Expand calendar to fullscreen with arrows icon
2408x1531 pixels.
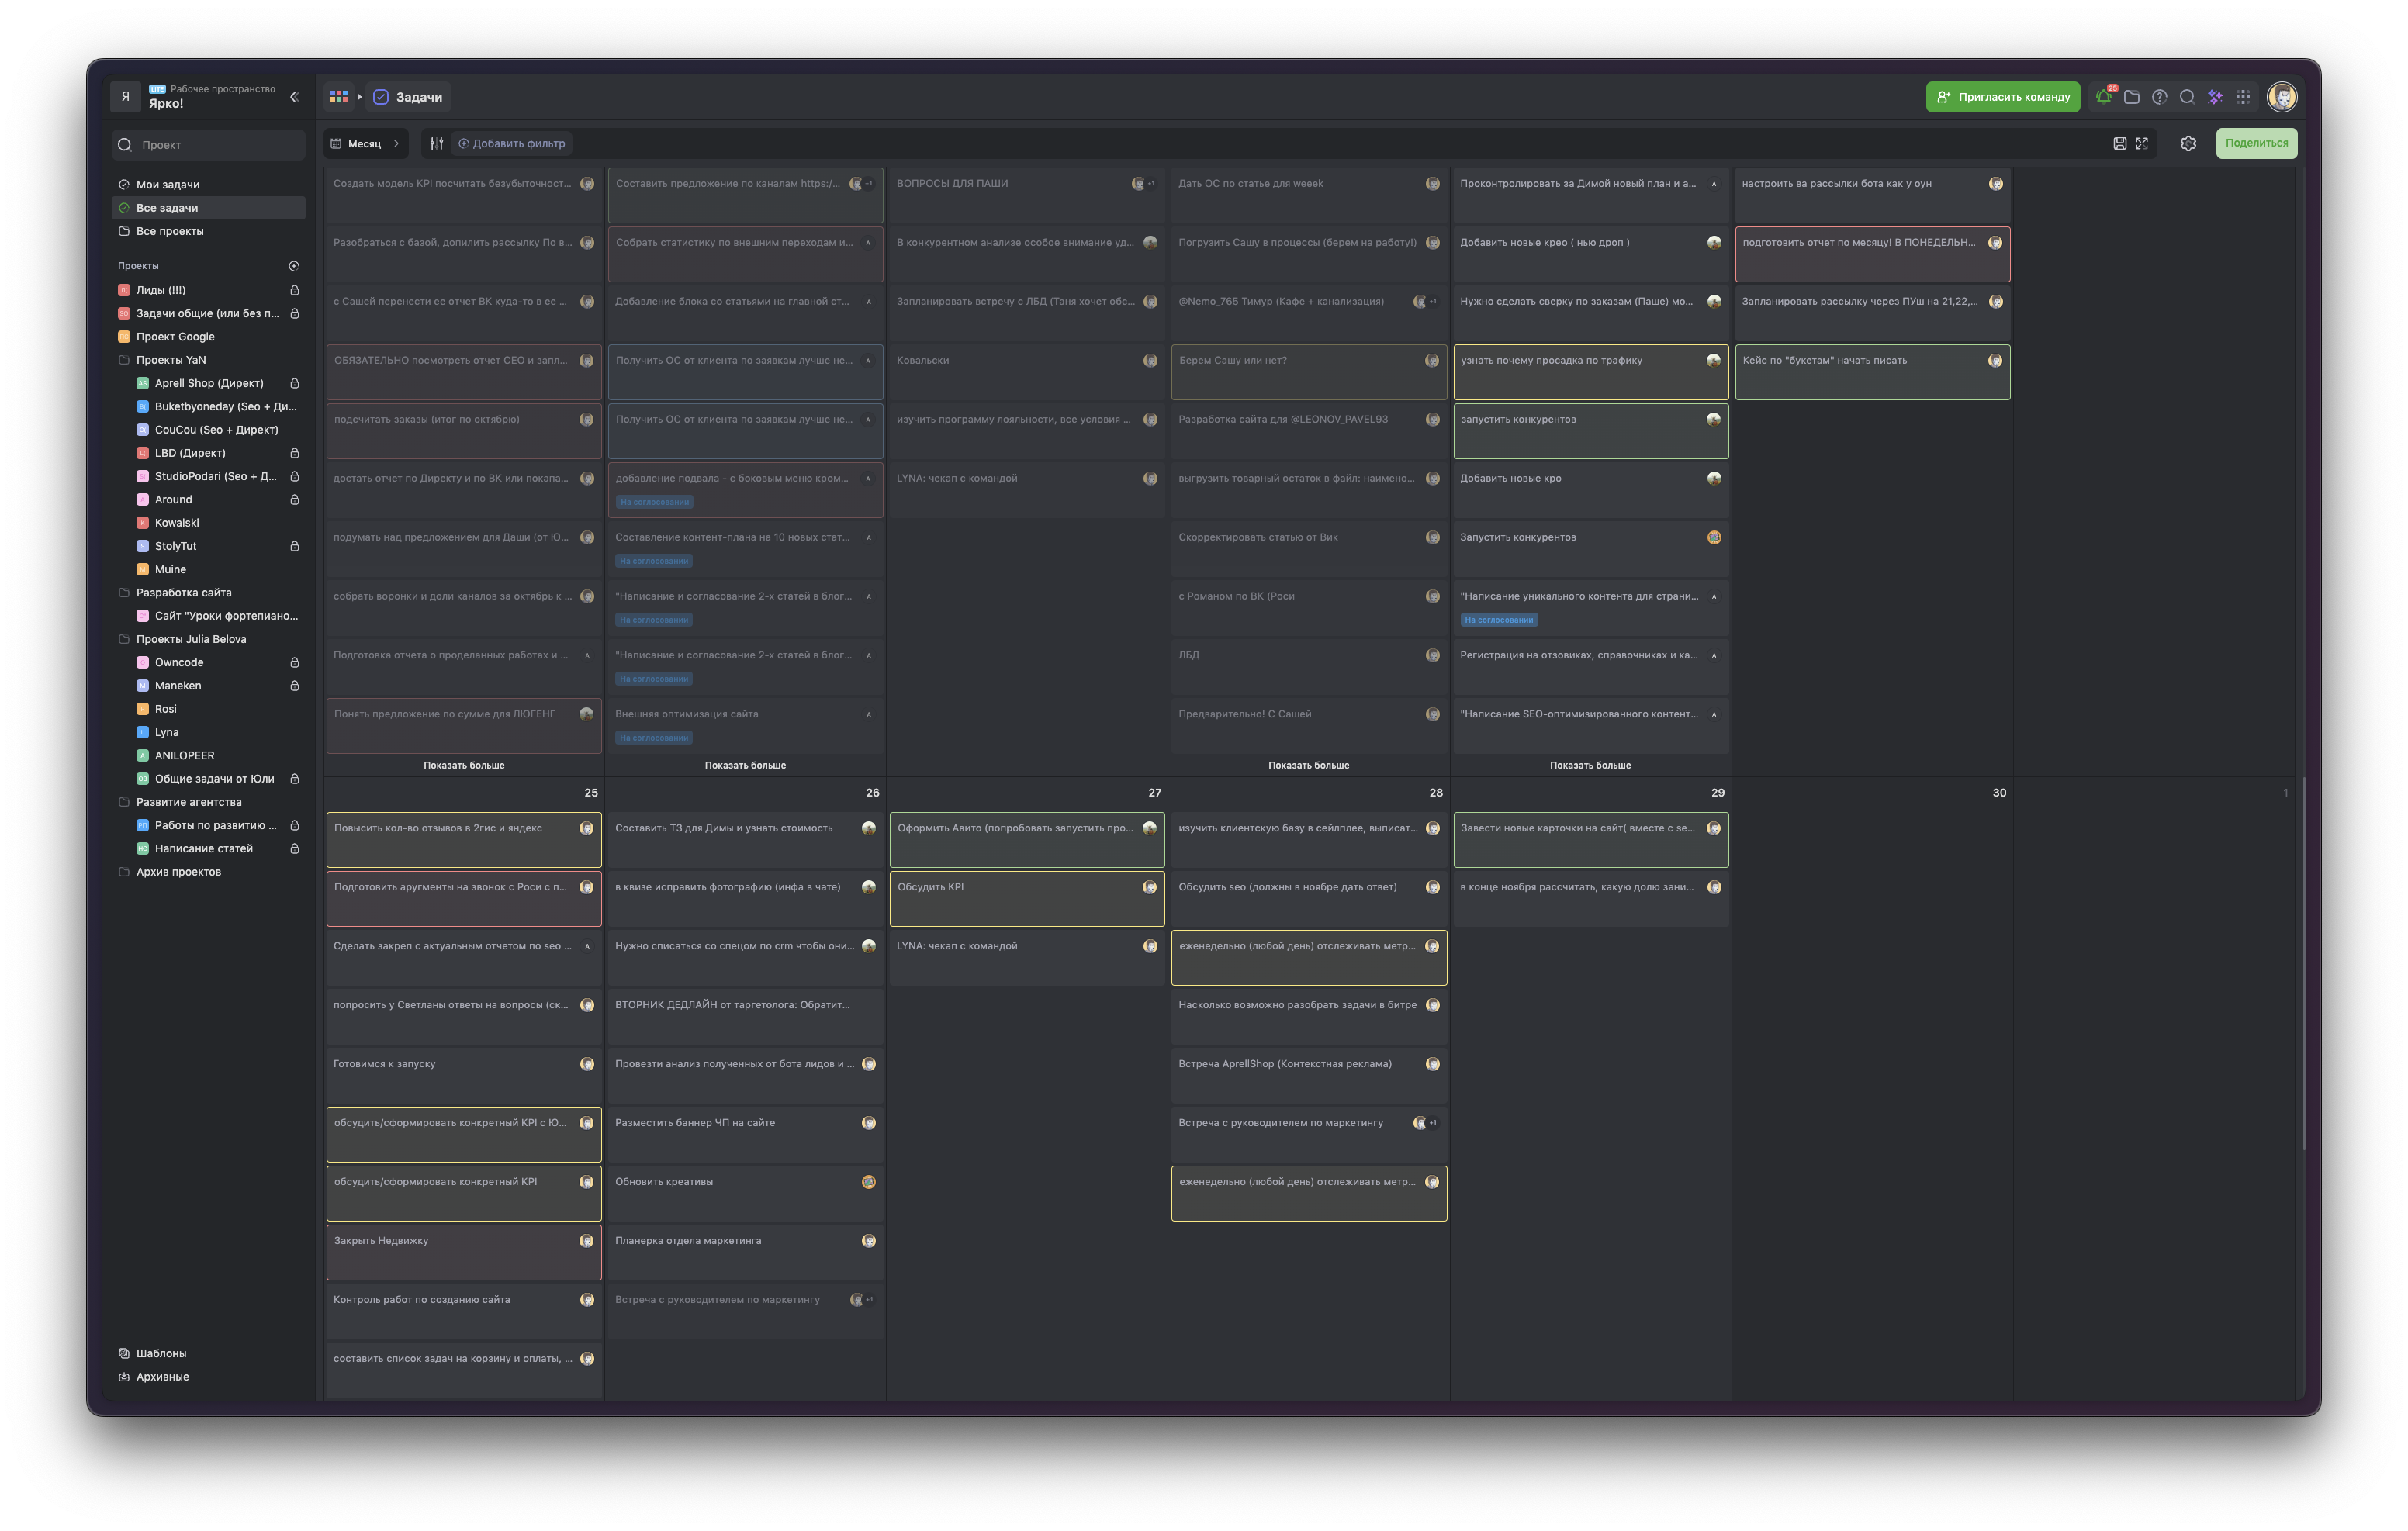(2142, 143)
